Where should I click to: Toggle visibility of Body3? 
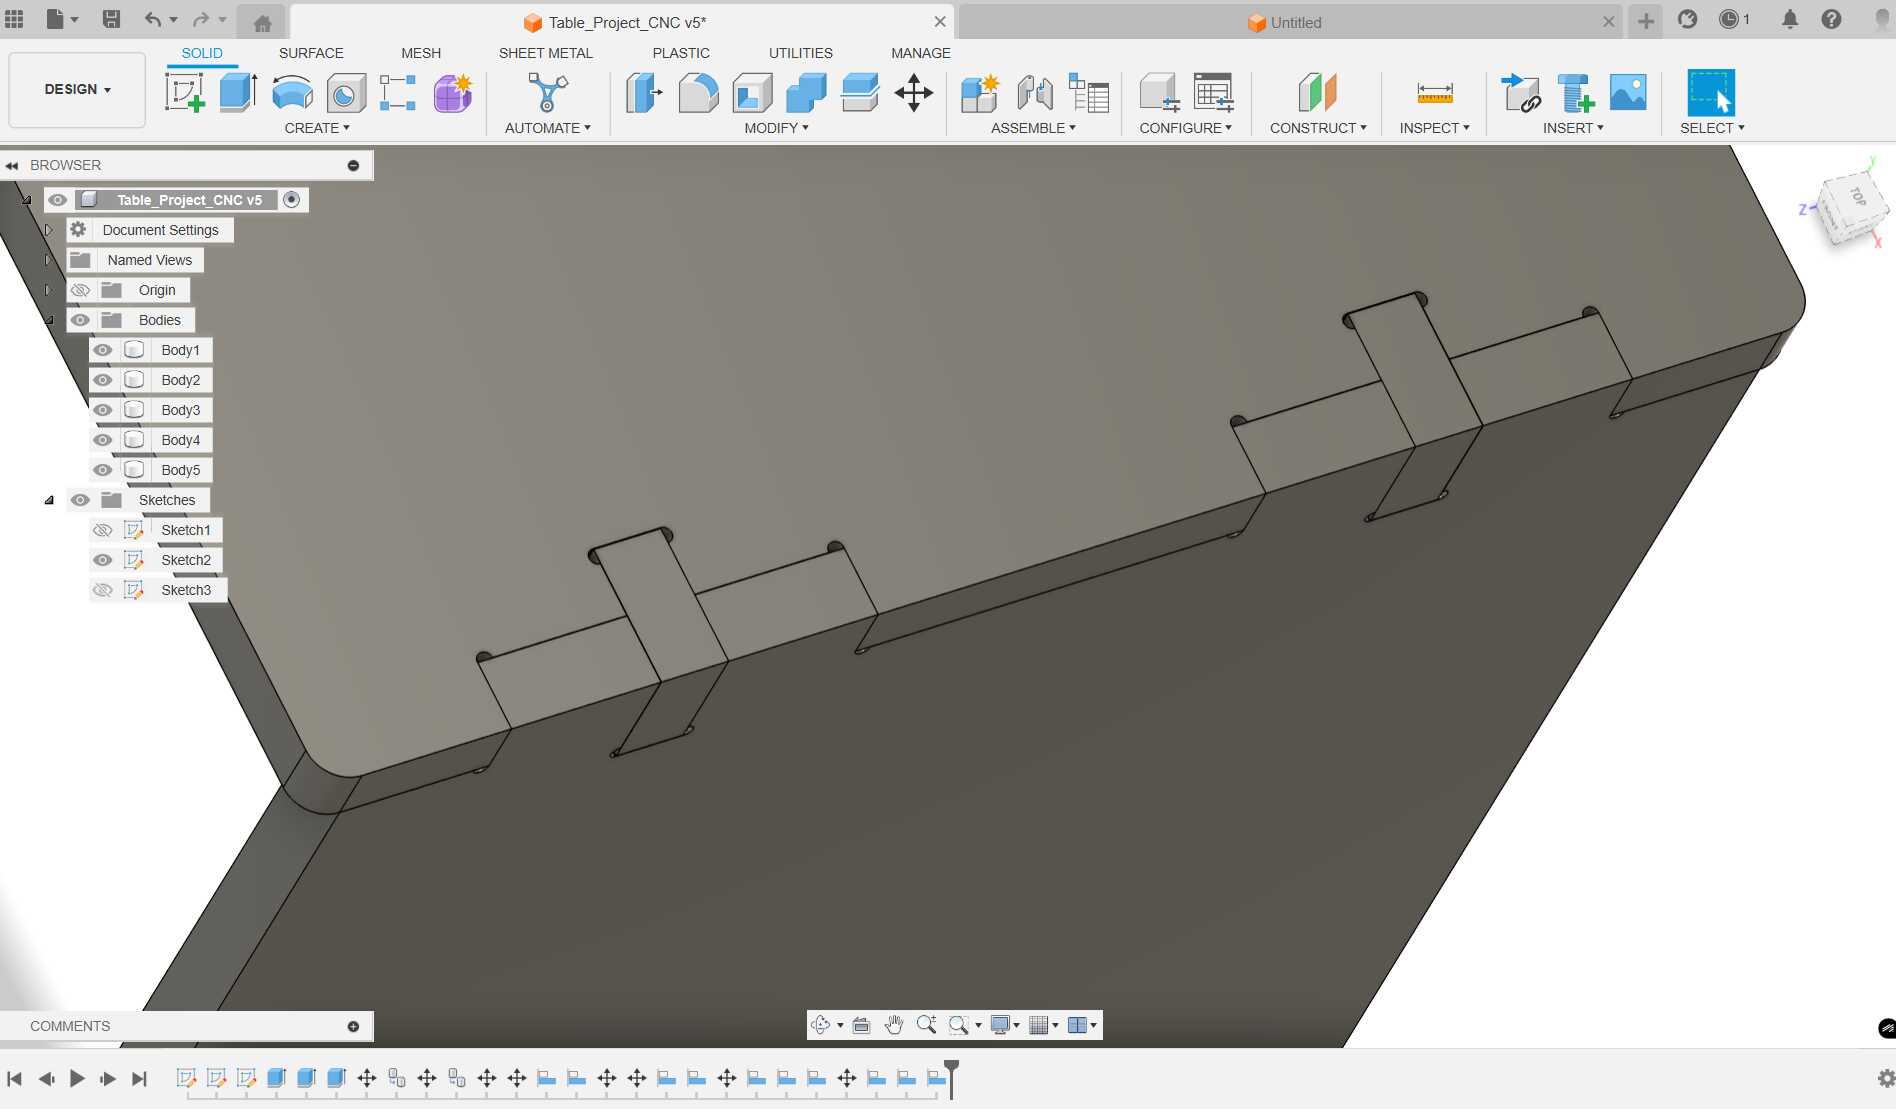[103, 410]
